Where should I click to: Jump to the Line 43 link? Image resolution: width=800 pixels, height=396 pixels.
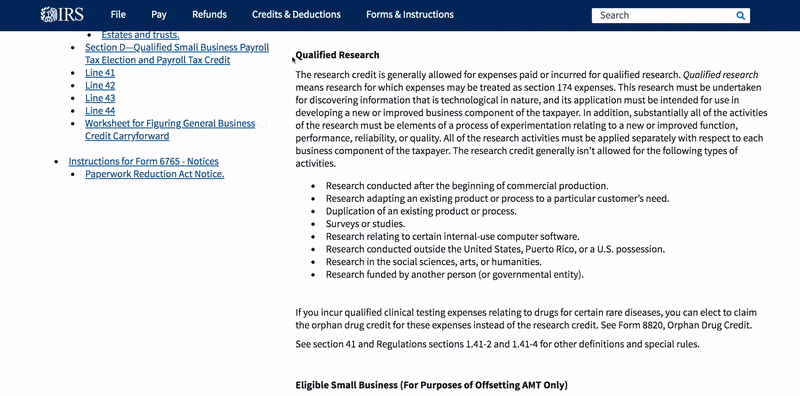(x=100, y=98)
